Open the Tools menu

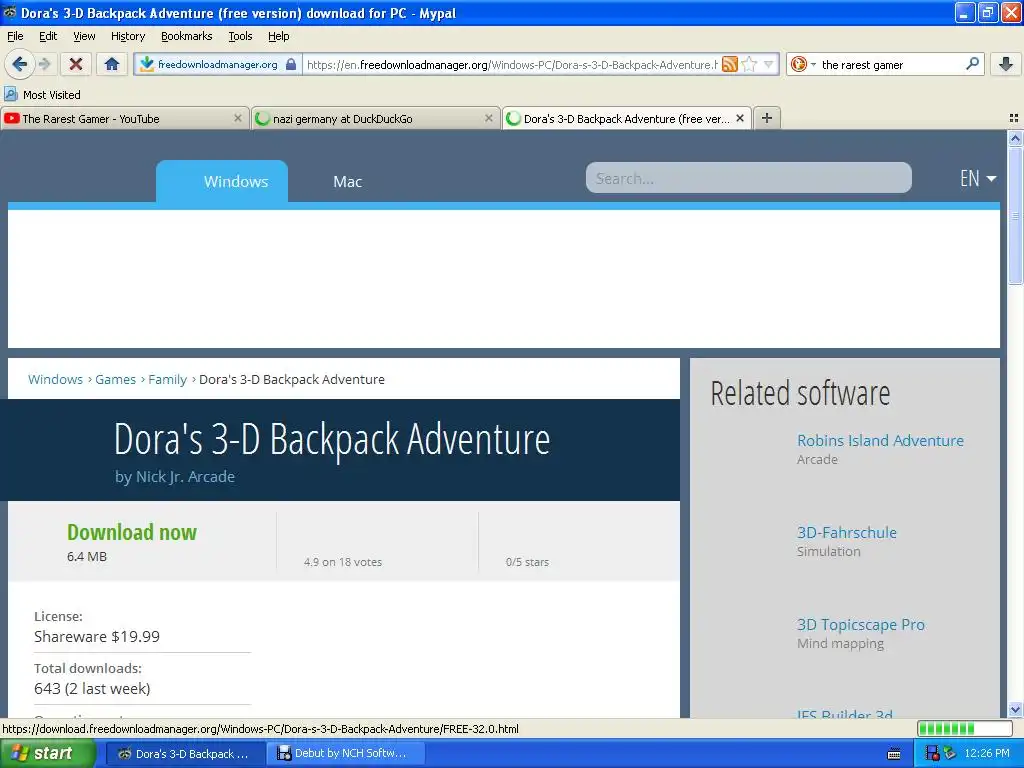240,36
